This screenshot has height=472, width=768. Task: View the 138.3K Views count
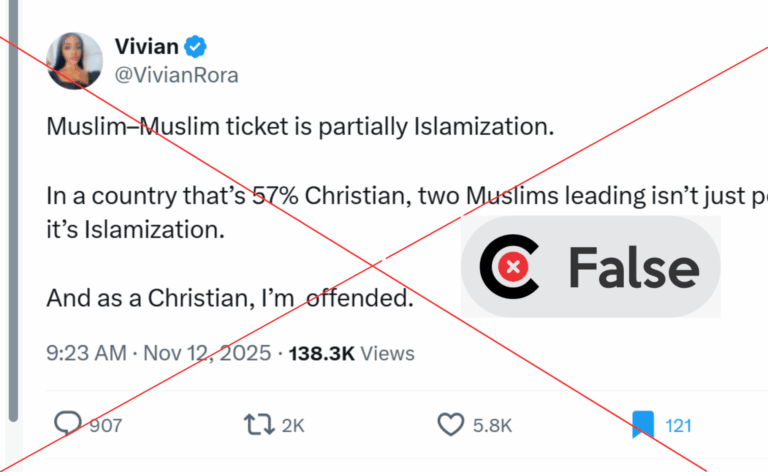click(x=351, y=354)
